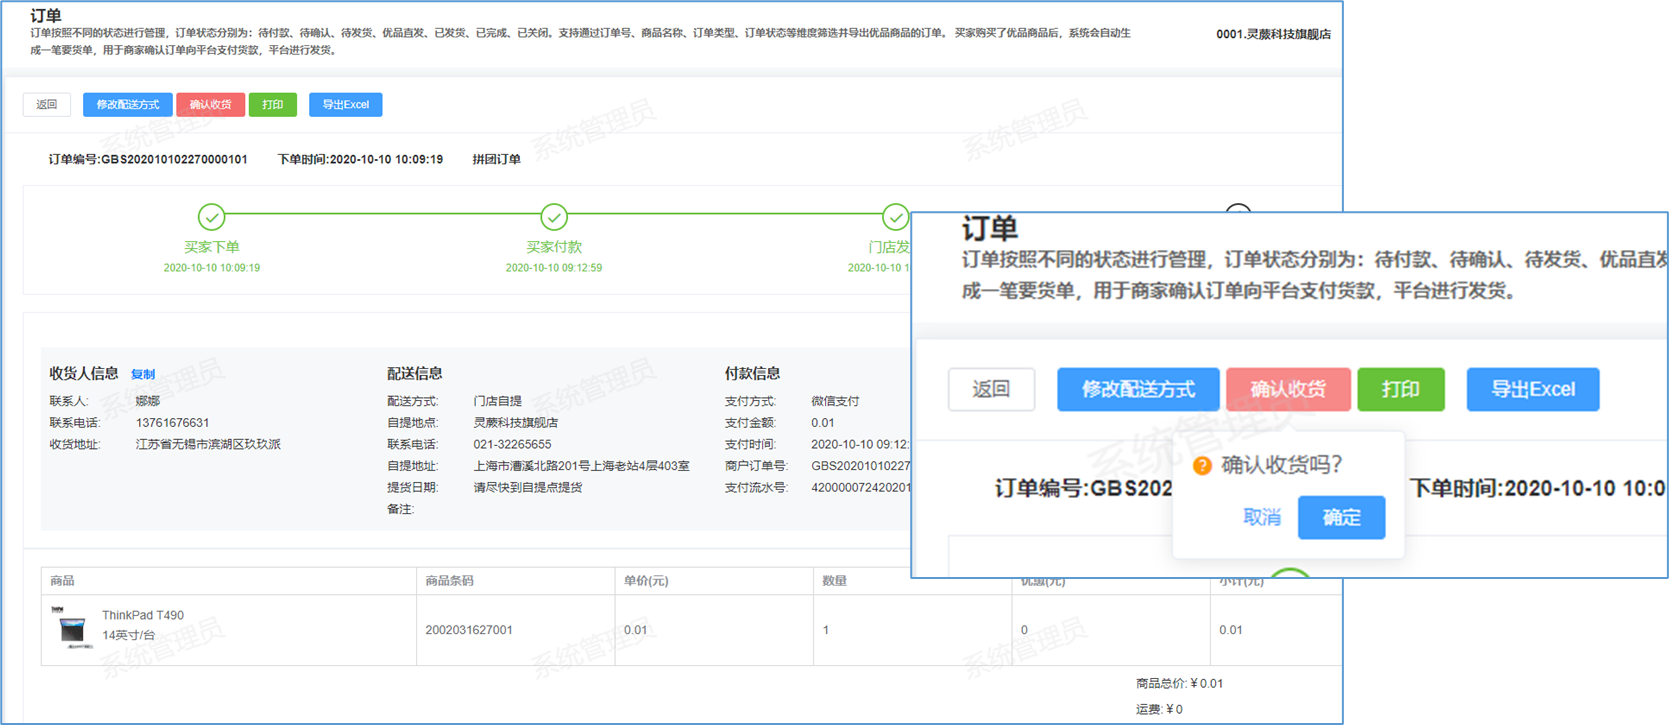Viewport: 1669px width, 725px height.
Task: Click the green 打印 button in the enlarged inset
Action: [1401, 389]
